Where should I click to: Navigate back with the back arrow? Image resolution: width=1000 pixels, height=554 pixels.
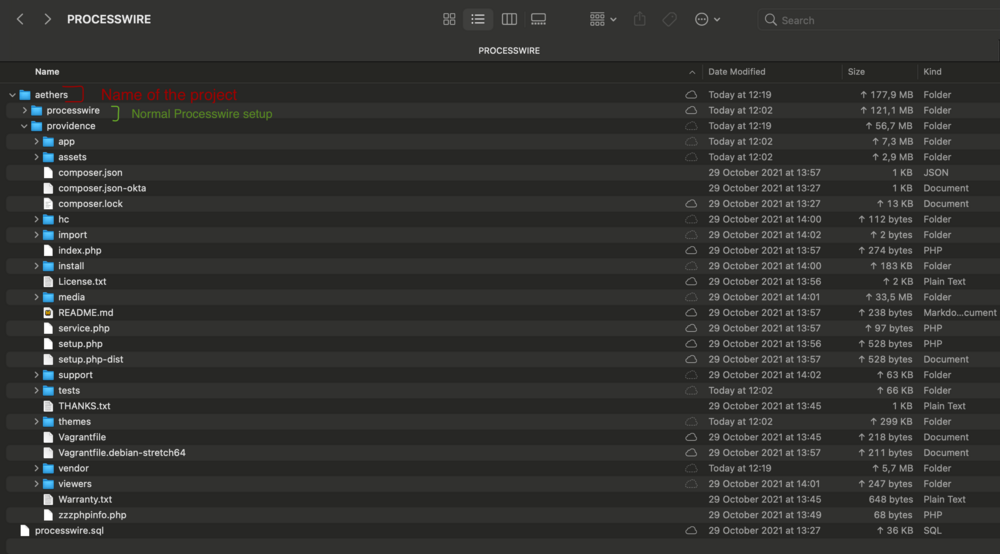coord(20,19)
